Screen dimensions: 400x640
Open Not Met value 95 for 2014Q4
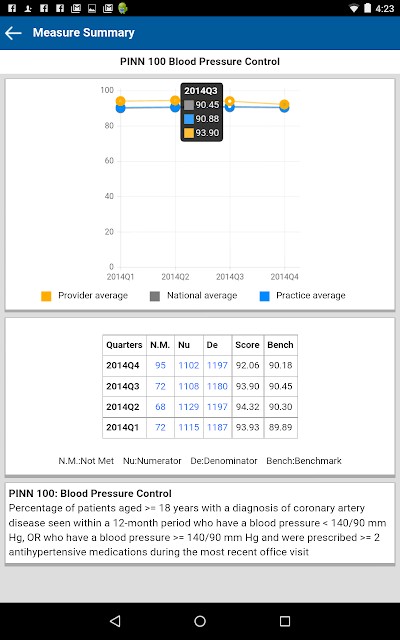click(160, 365)
